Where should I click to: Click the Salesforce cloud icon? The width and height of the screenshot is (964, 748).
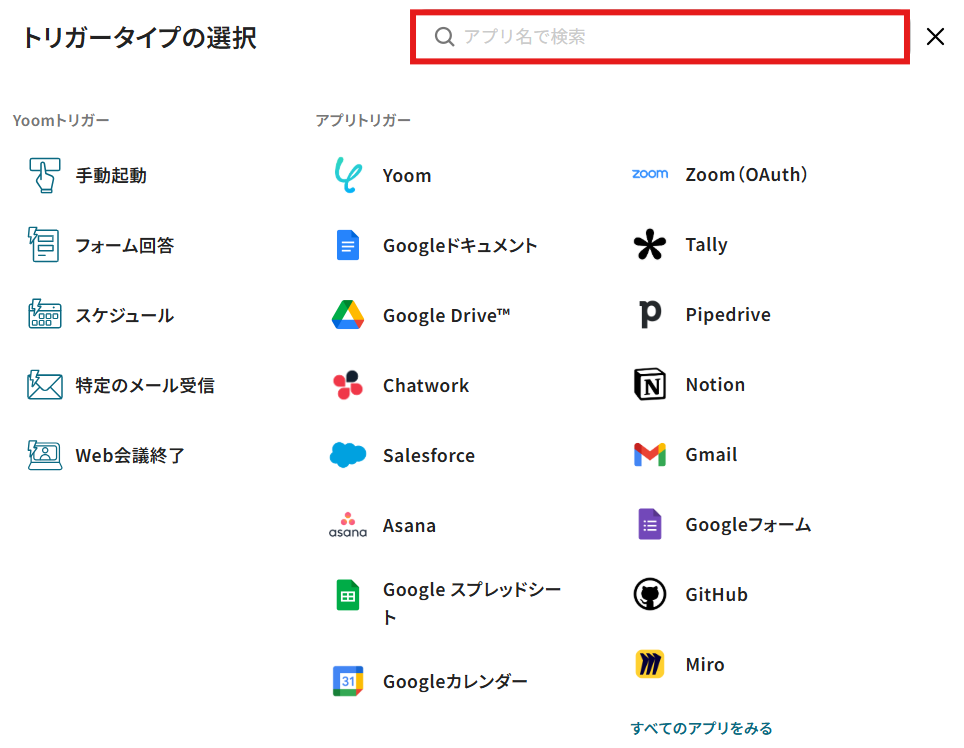348,455
